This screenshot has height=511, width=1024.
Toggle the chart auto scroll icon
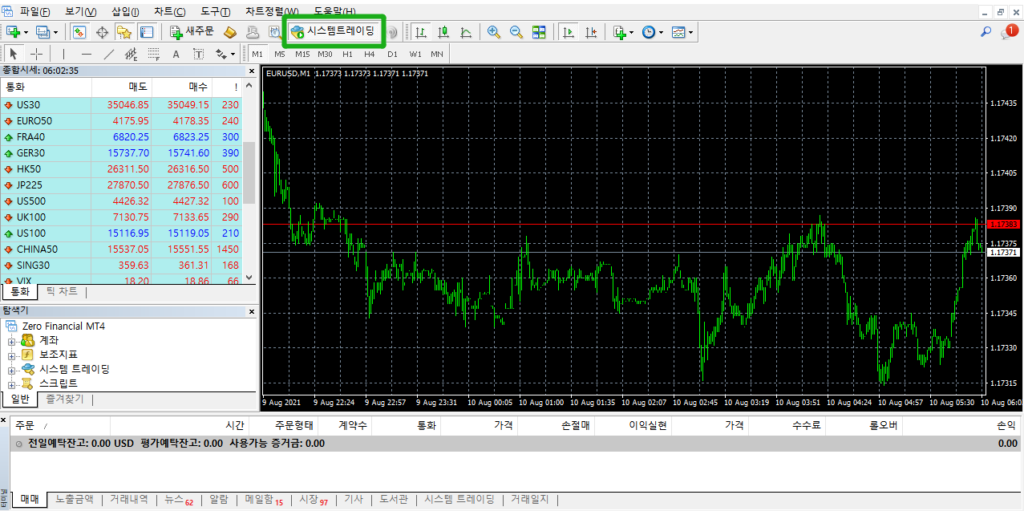tap(569, 31)
